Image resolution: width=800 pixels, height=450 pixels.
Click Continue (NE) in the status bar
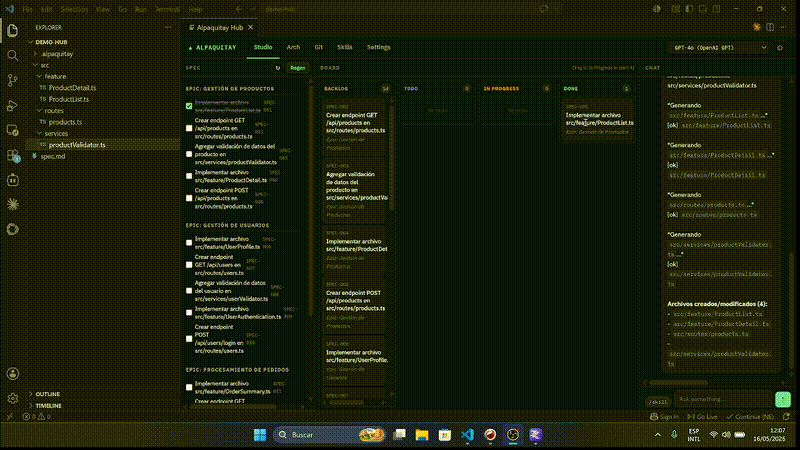[750, 417]
